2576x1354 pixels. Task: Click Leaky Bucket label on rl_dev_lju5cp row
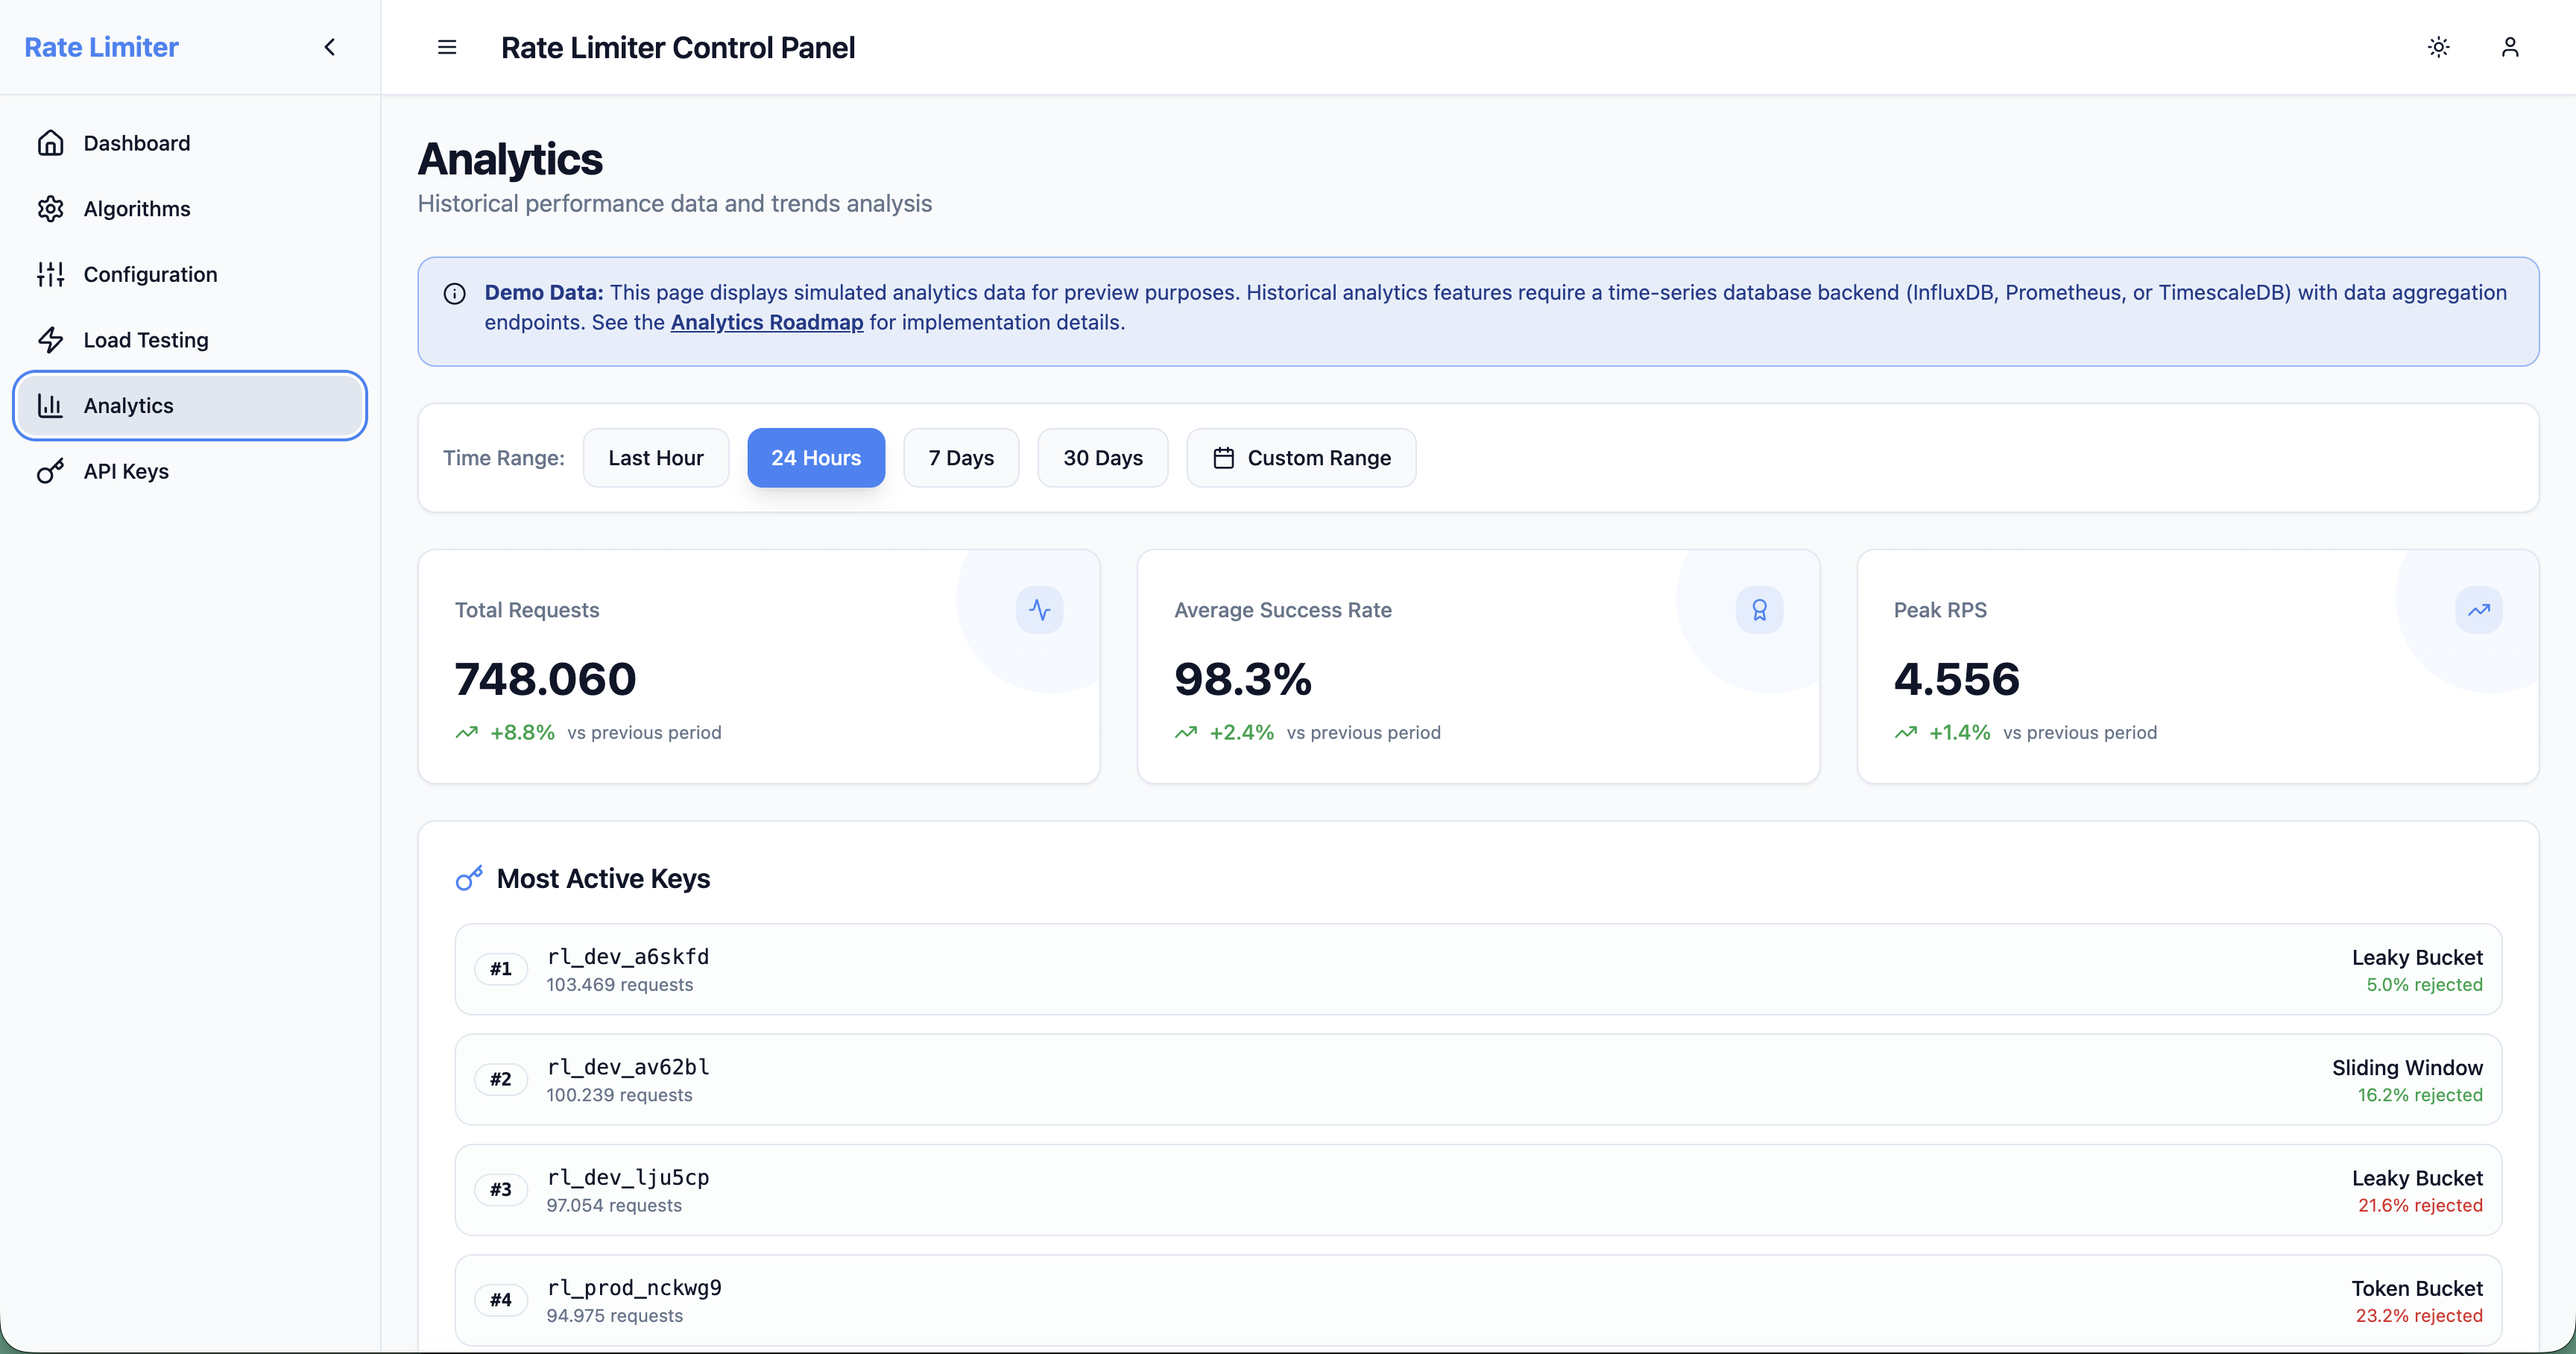point(2417,1179)
